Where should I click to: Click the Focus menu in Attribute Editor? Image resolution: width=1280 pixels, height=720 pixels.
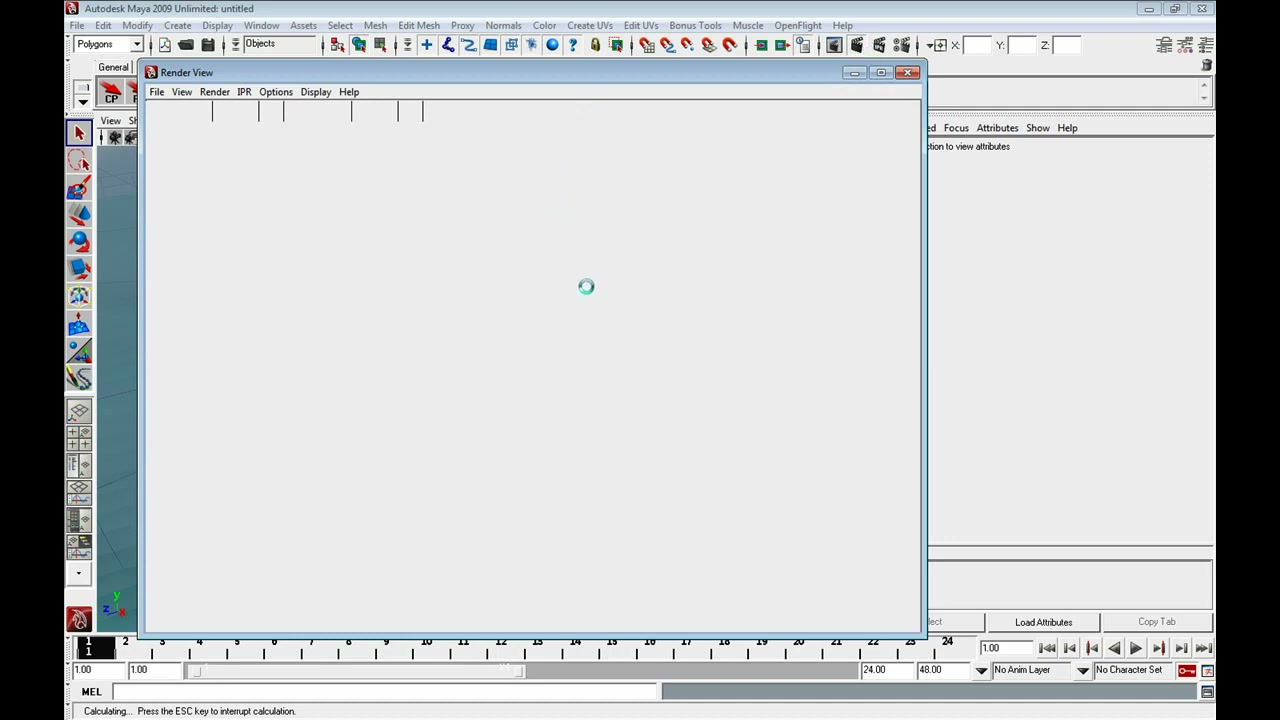click(956, 128)
